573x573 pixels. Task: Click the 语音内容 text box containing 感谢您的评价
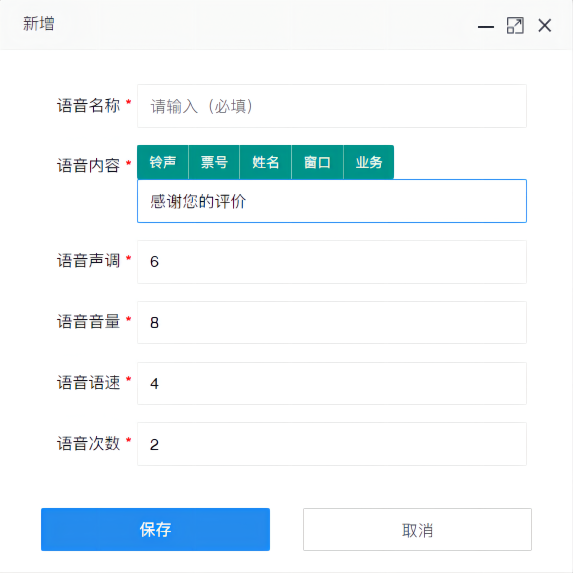tap(332, 201)
